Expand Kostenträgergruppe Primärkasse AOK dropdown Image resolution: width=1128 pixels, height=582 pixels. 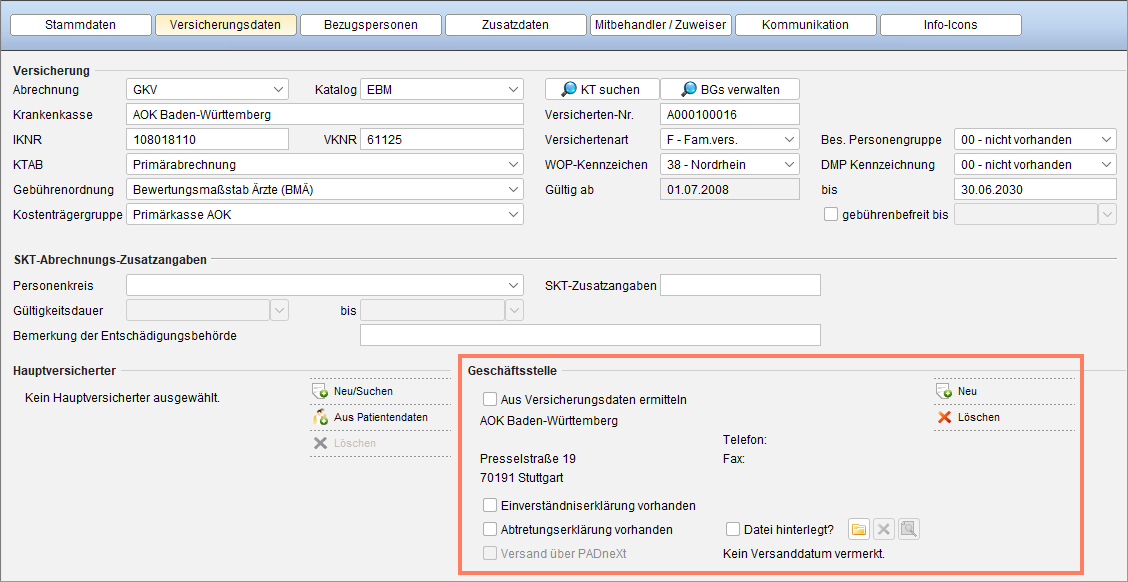324,214
